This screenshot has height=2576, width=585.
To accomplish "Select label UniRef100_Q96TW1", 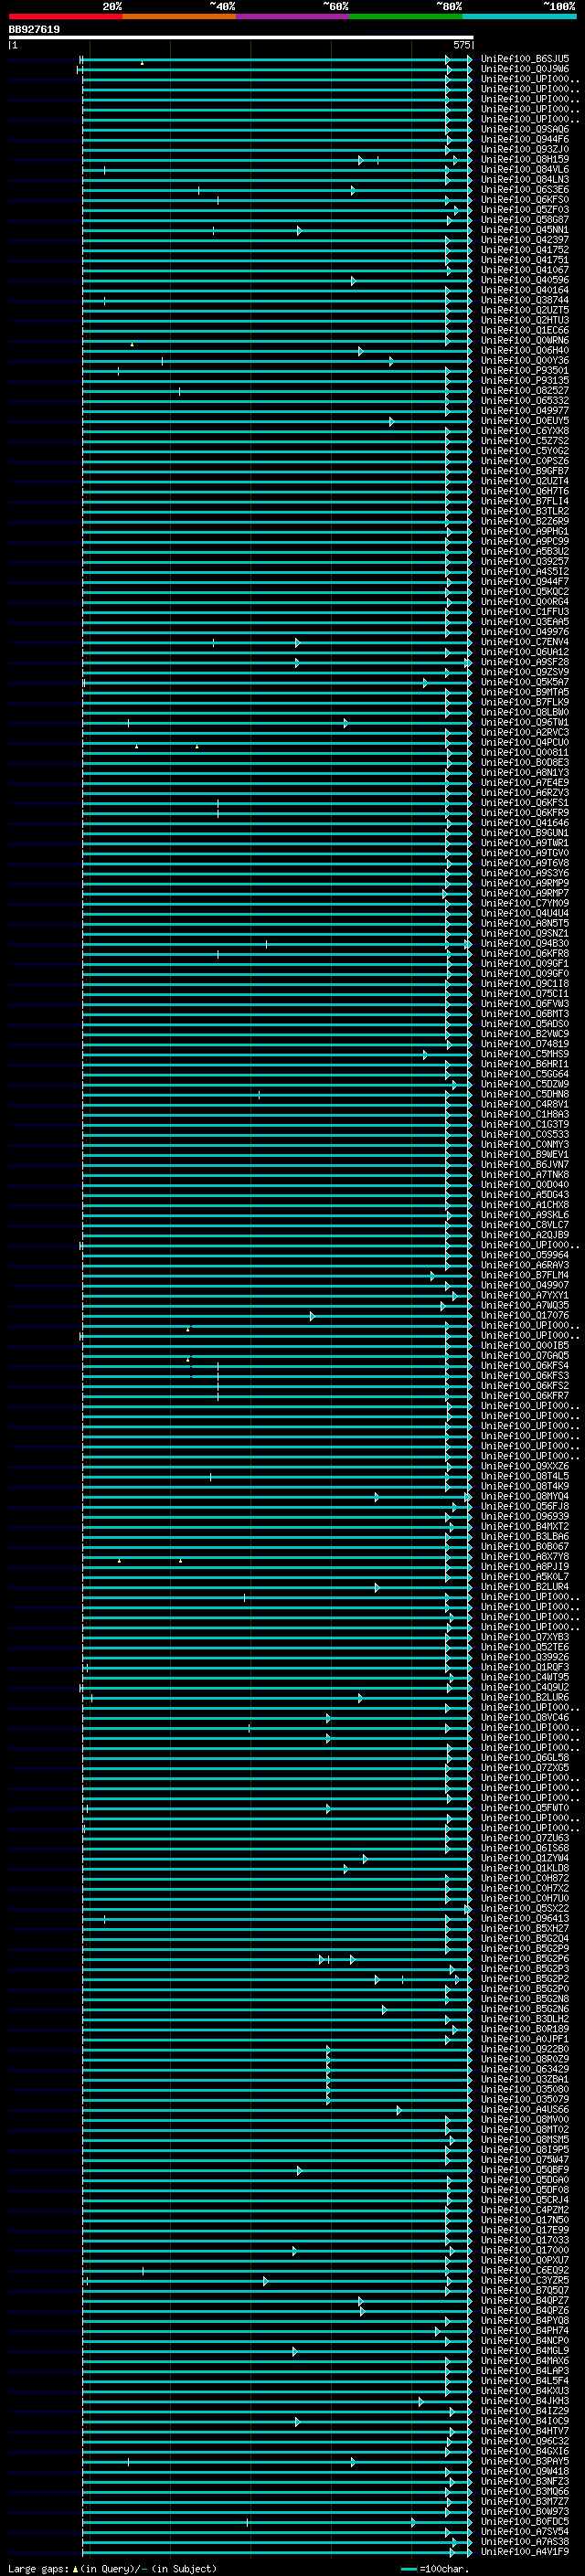I will pyautogui.click(x=525, y=722).
